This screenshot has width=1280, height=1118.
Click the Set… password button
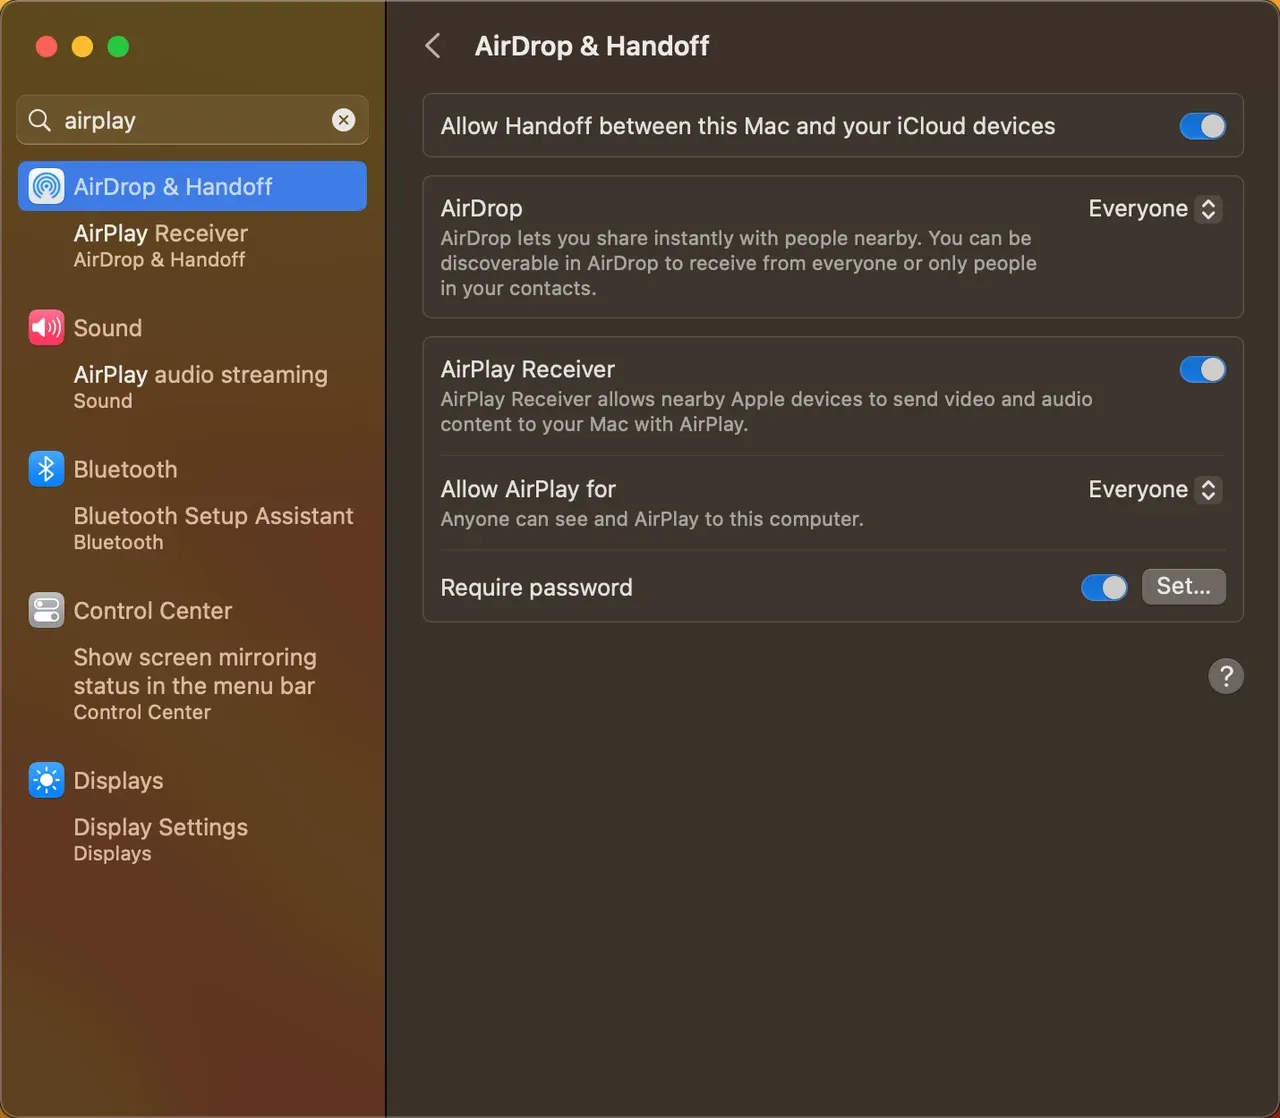[1184, 586]
